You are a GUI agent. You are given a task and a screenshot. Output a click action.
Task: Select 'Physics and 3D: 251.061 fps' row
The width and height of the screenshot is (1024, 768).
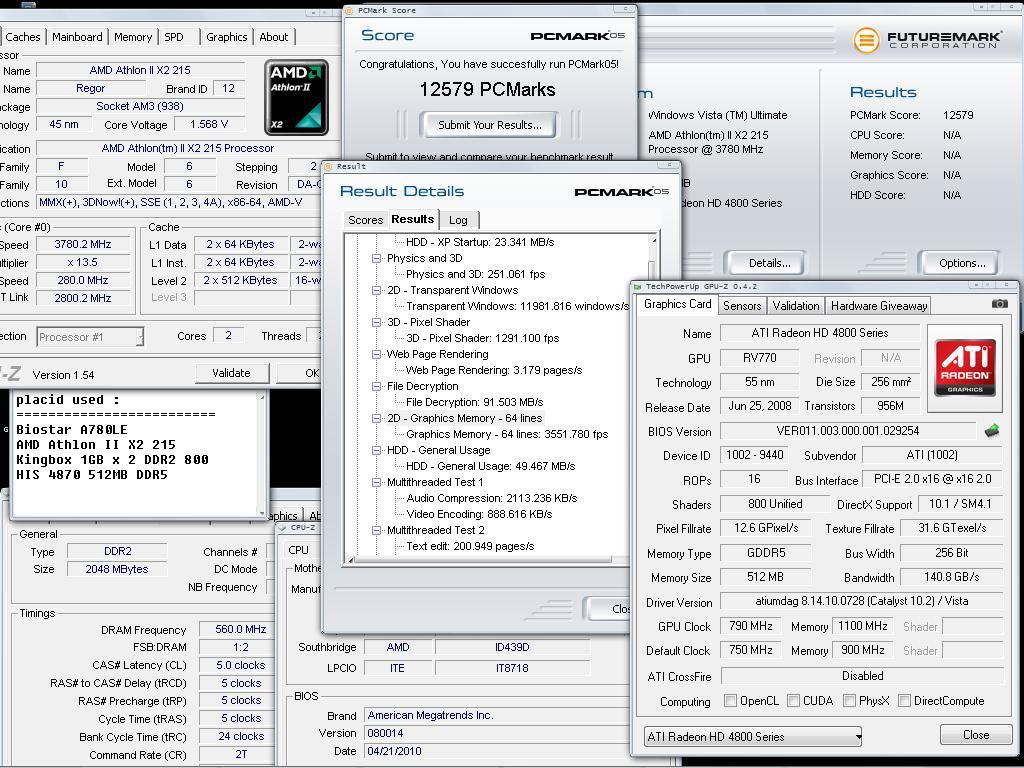point(475,274)
